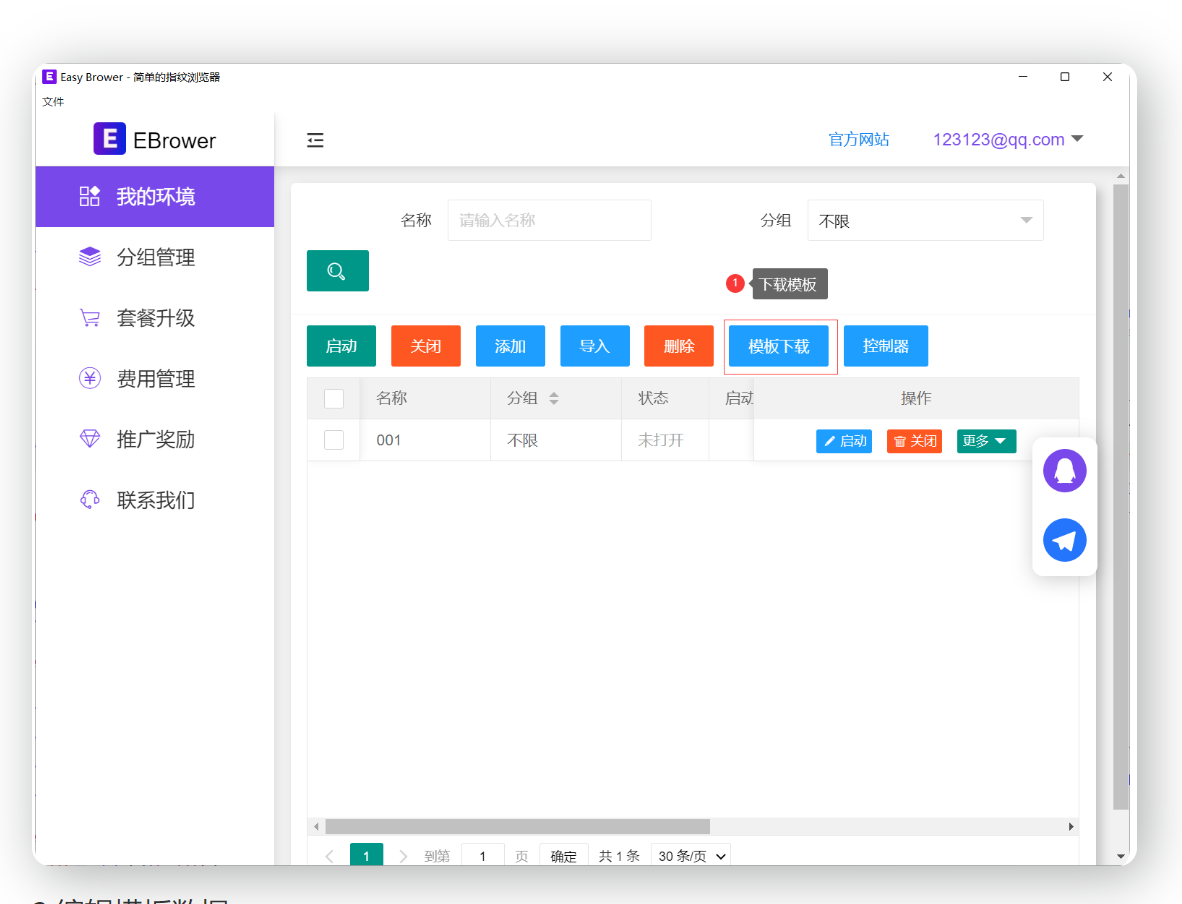Open the 30 条/页 page size selector

tap(690, 856)
